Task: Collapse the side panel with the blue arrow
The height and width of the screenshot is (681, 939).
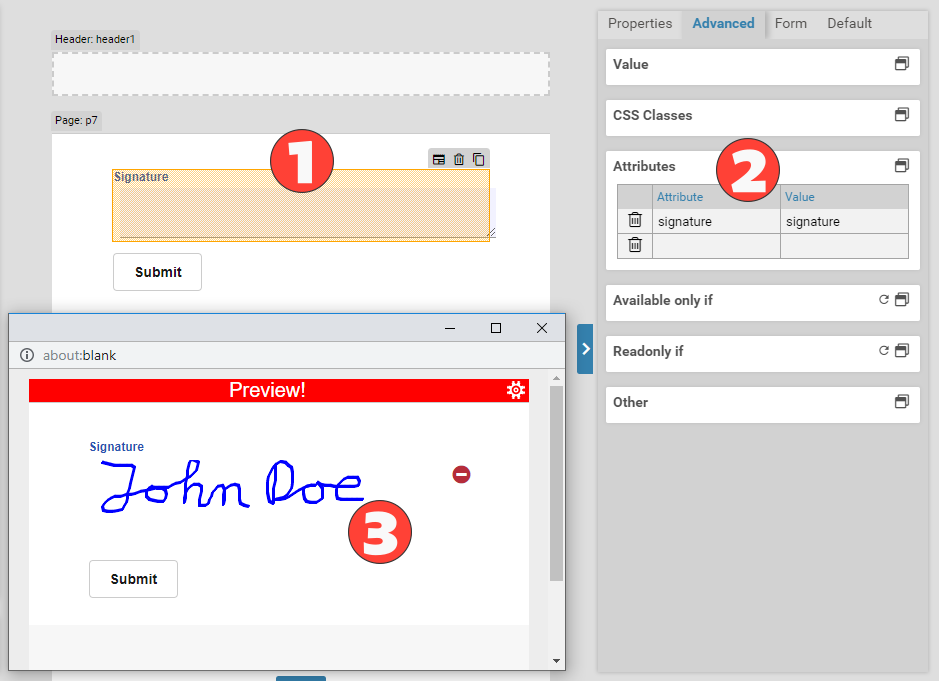Action: [x=585, y=349]
